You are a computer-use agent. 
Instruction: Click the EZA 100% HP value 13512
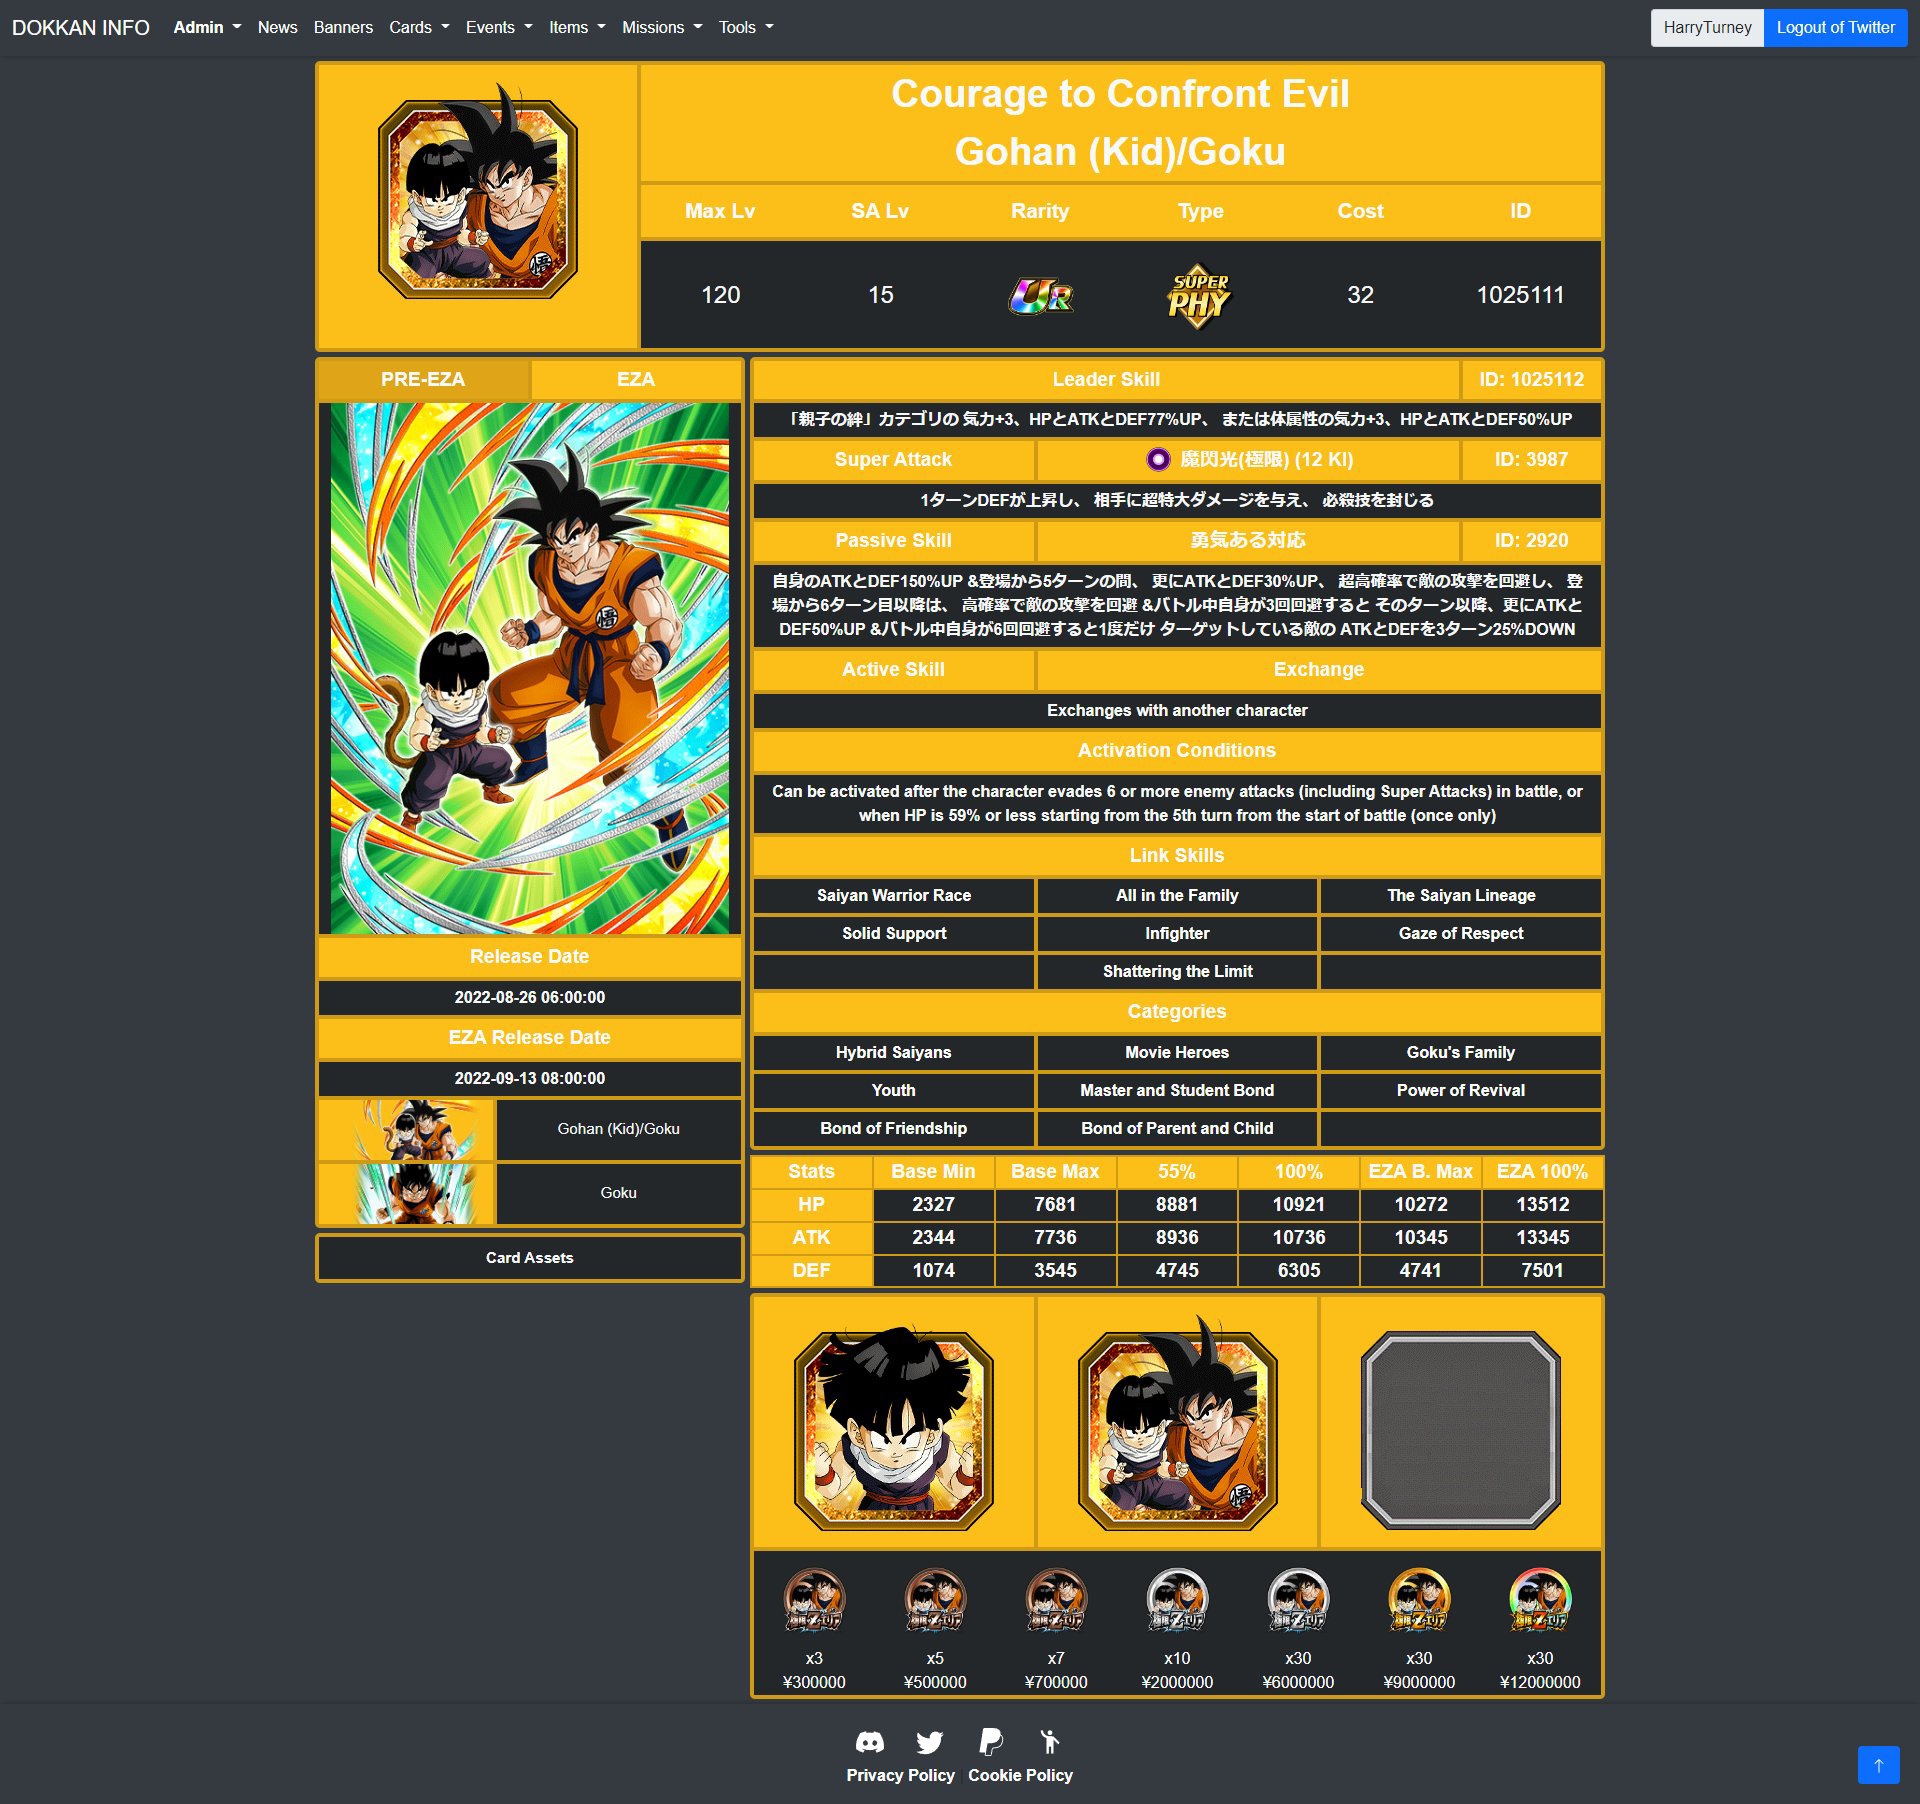(1542, 1204)
